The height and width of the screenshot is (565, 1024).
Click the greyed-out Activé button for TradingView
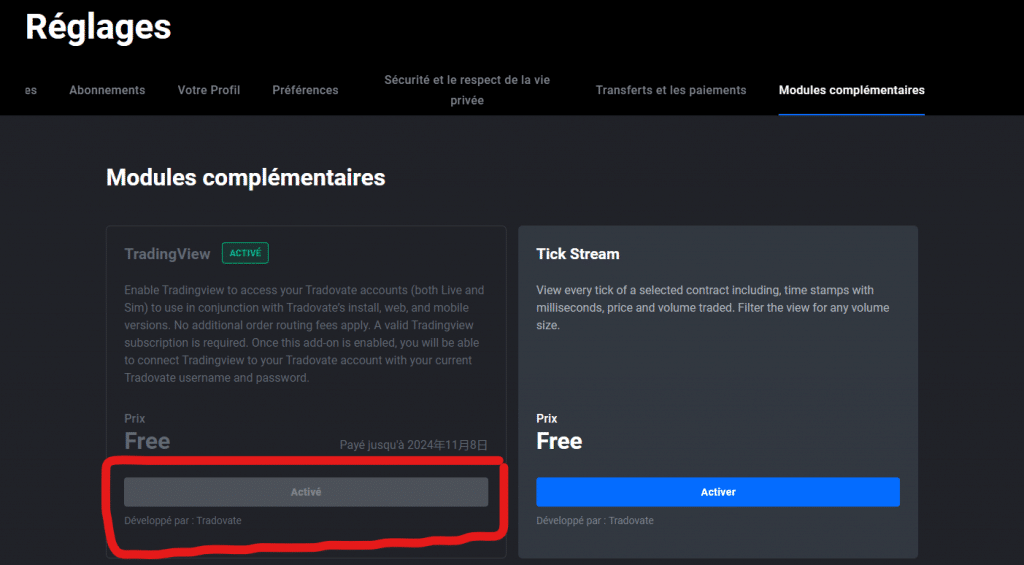point(306,492)
